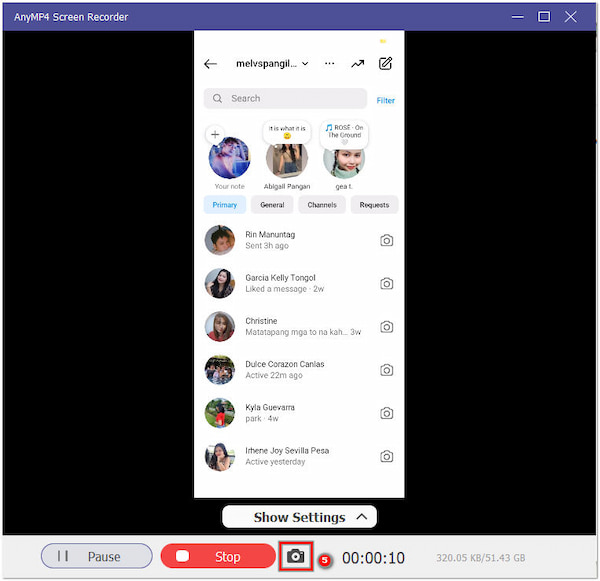Expand Show Settings panel
600x581 pixels.
click(299, 517)
